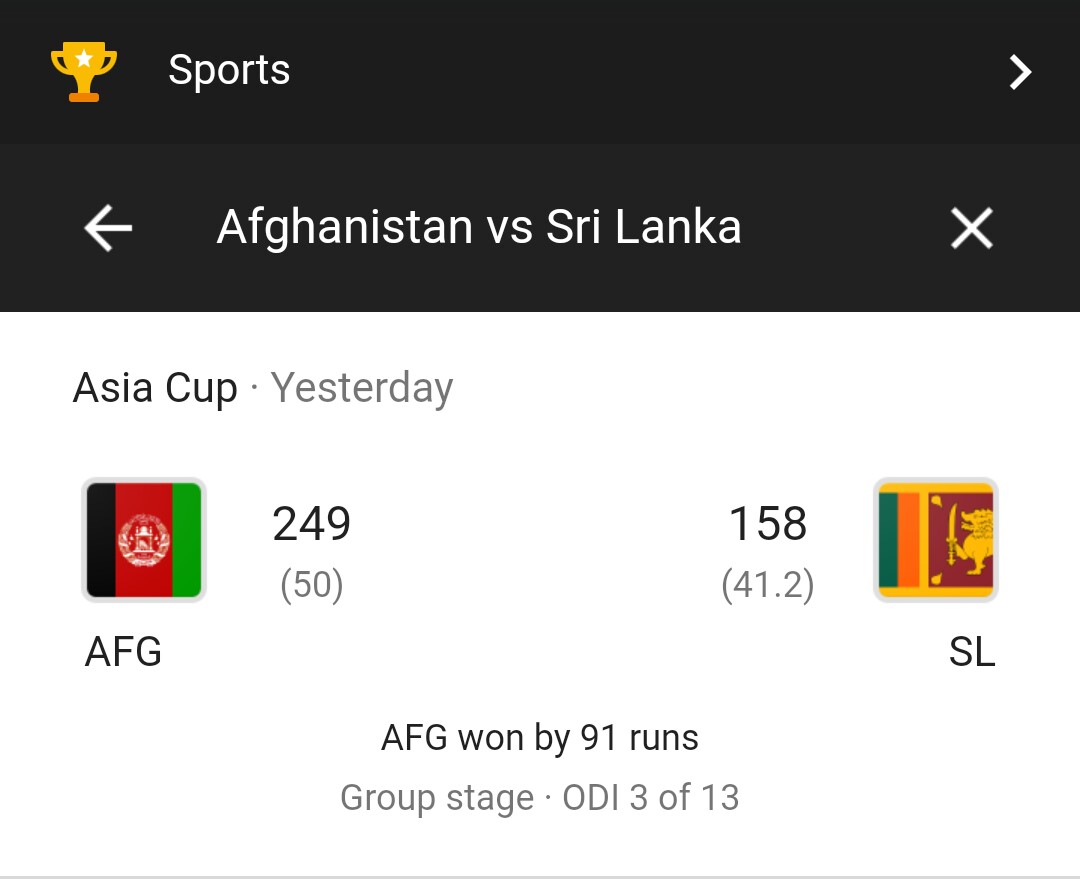Click the ODI 3 of 13 text
Viewport: 1080px width, 888px height.
click(x=651, y=798)
